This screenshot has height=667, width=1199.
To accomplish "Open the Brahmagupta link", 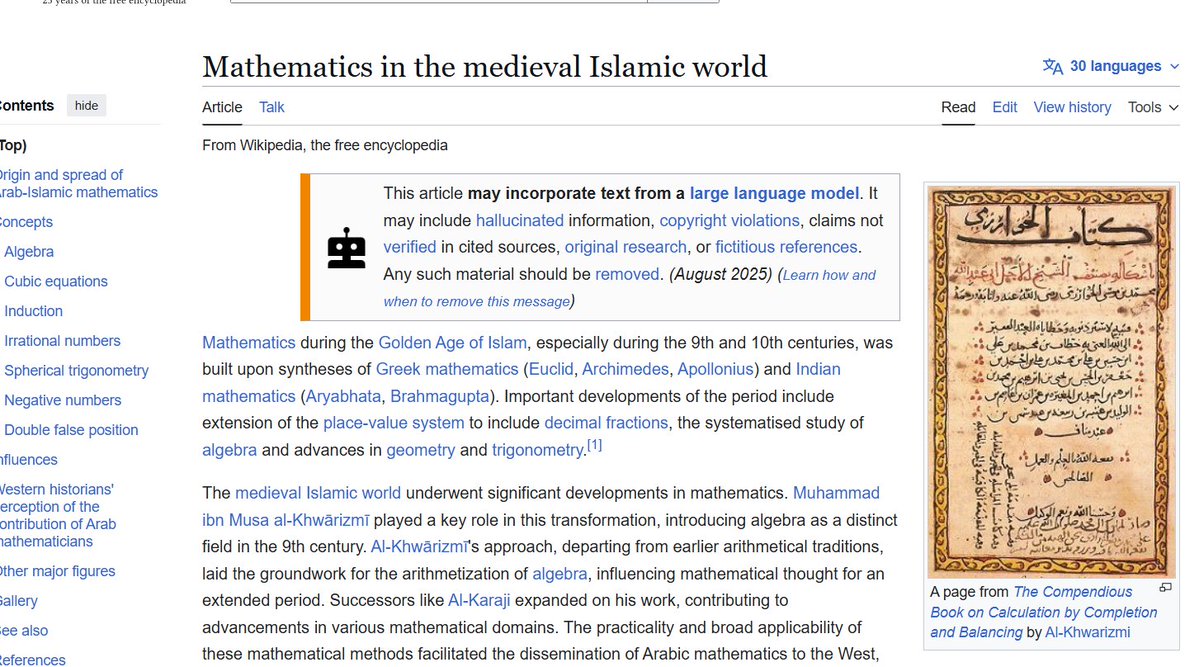I will 440,396.
